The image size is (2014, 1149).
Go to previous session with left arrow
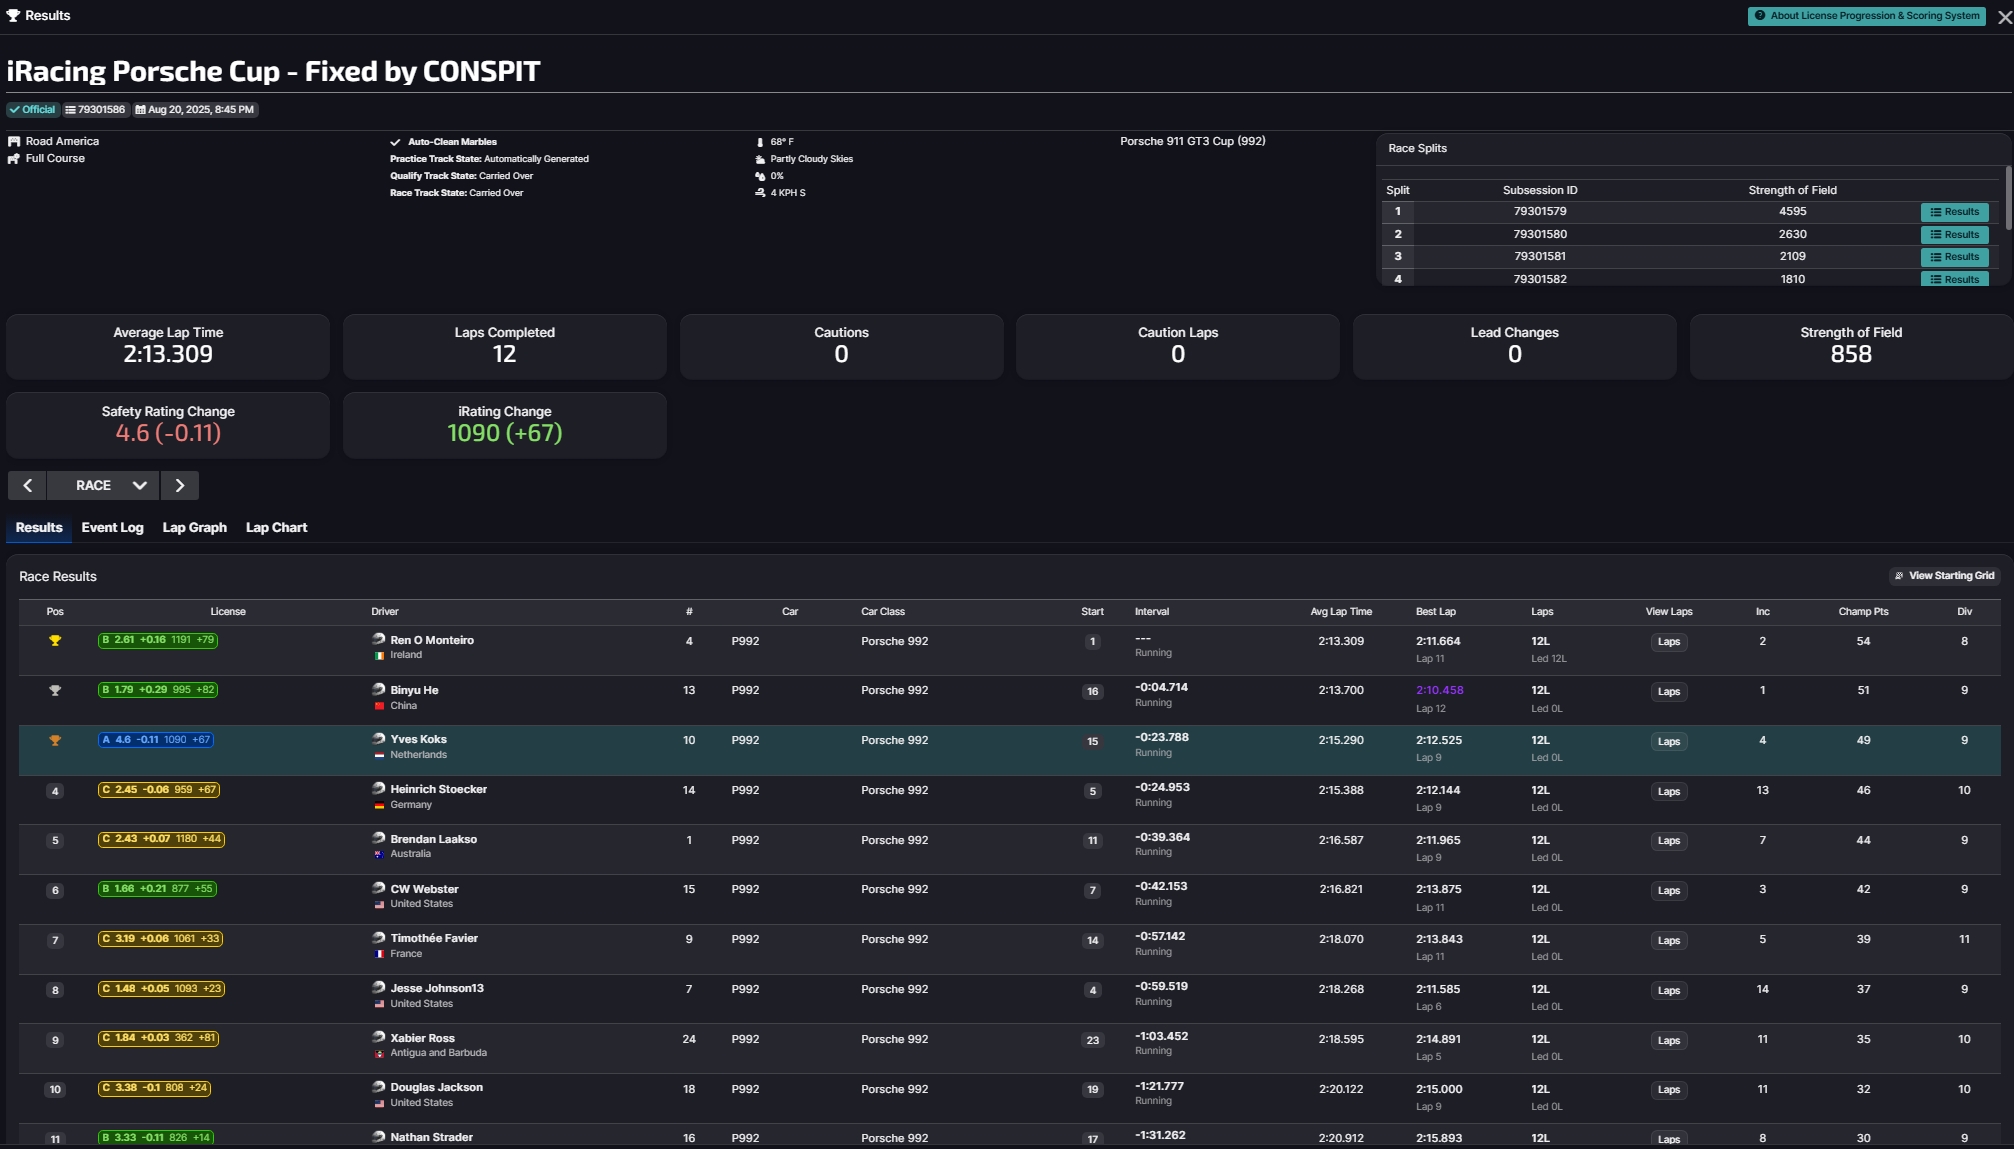[x=28, y=486]
